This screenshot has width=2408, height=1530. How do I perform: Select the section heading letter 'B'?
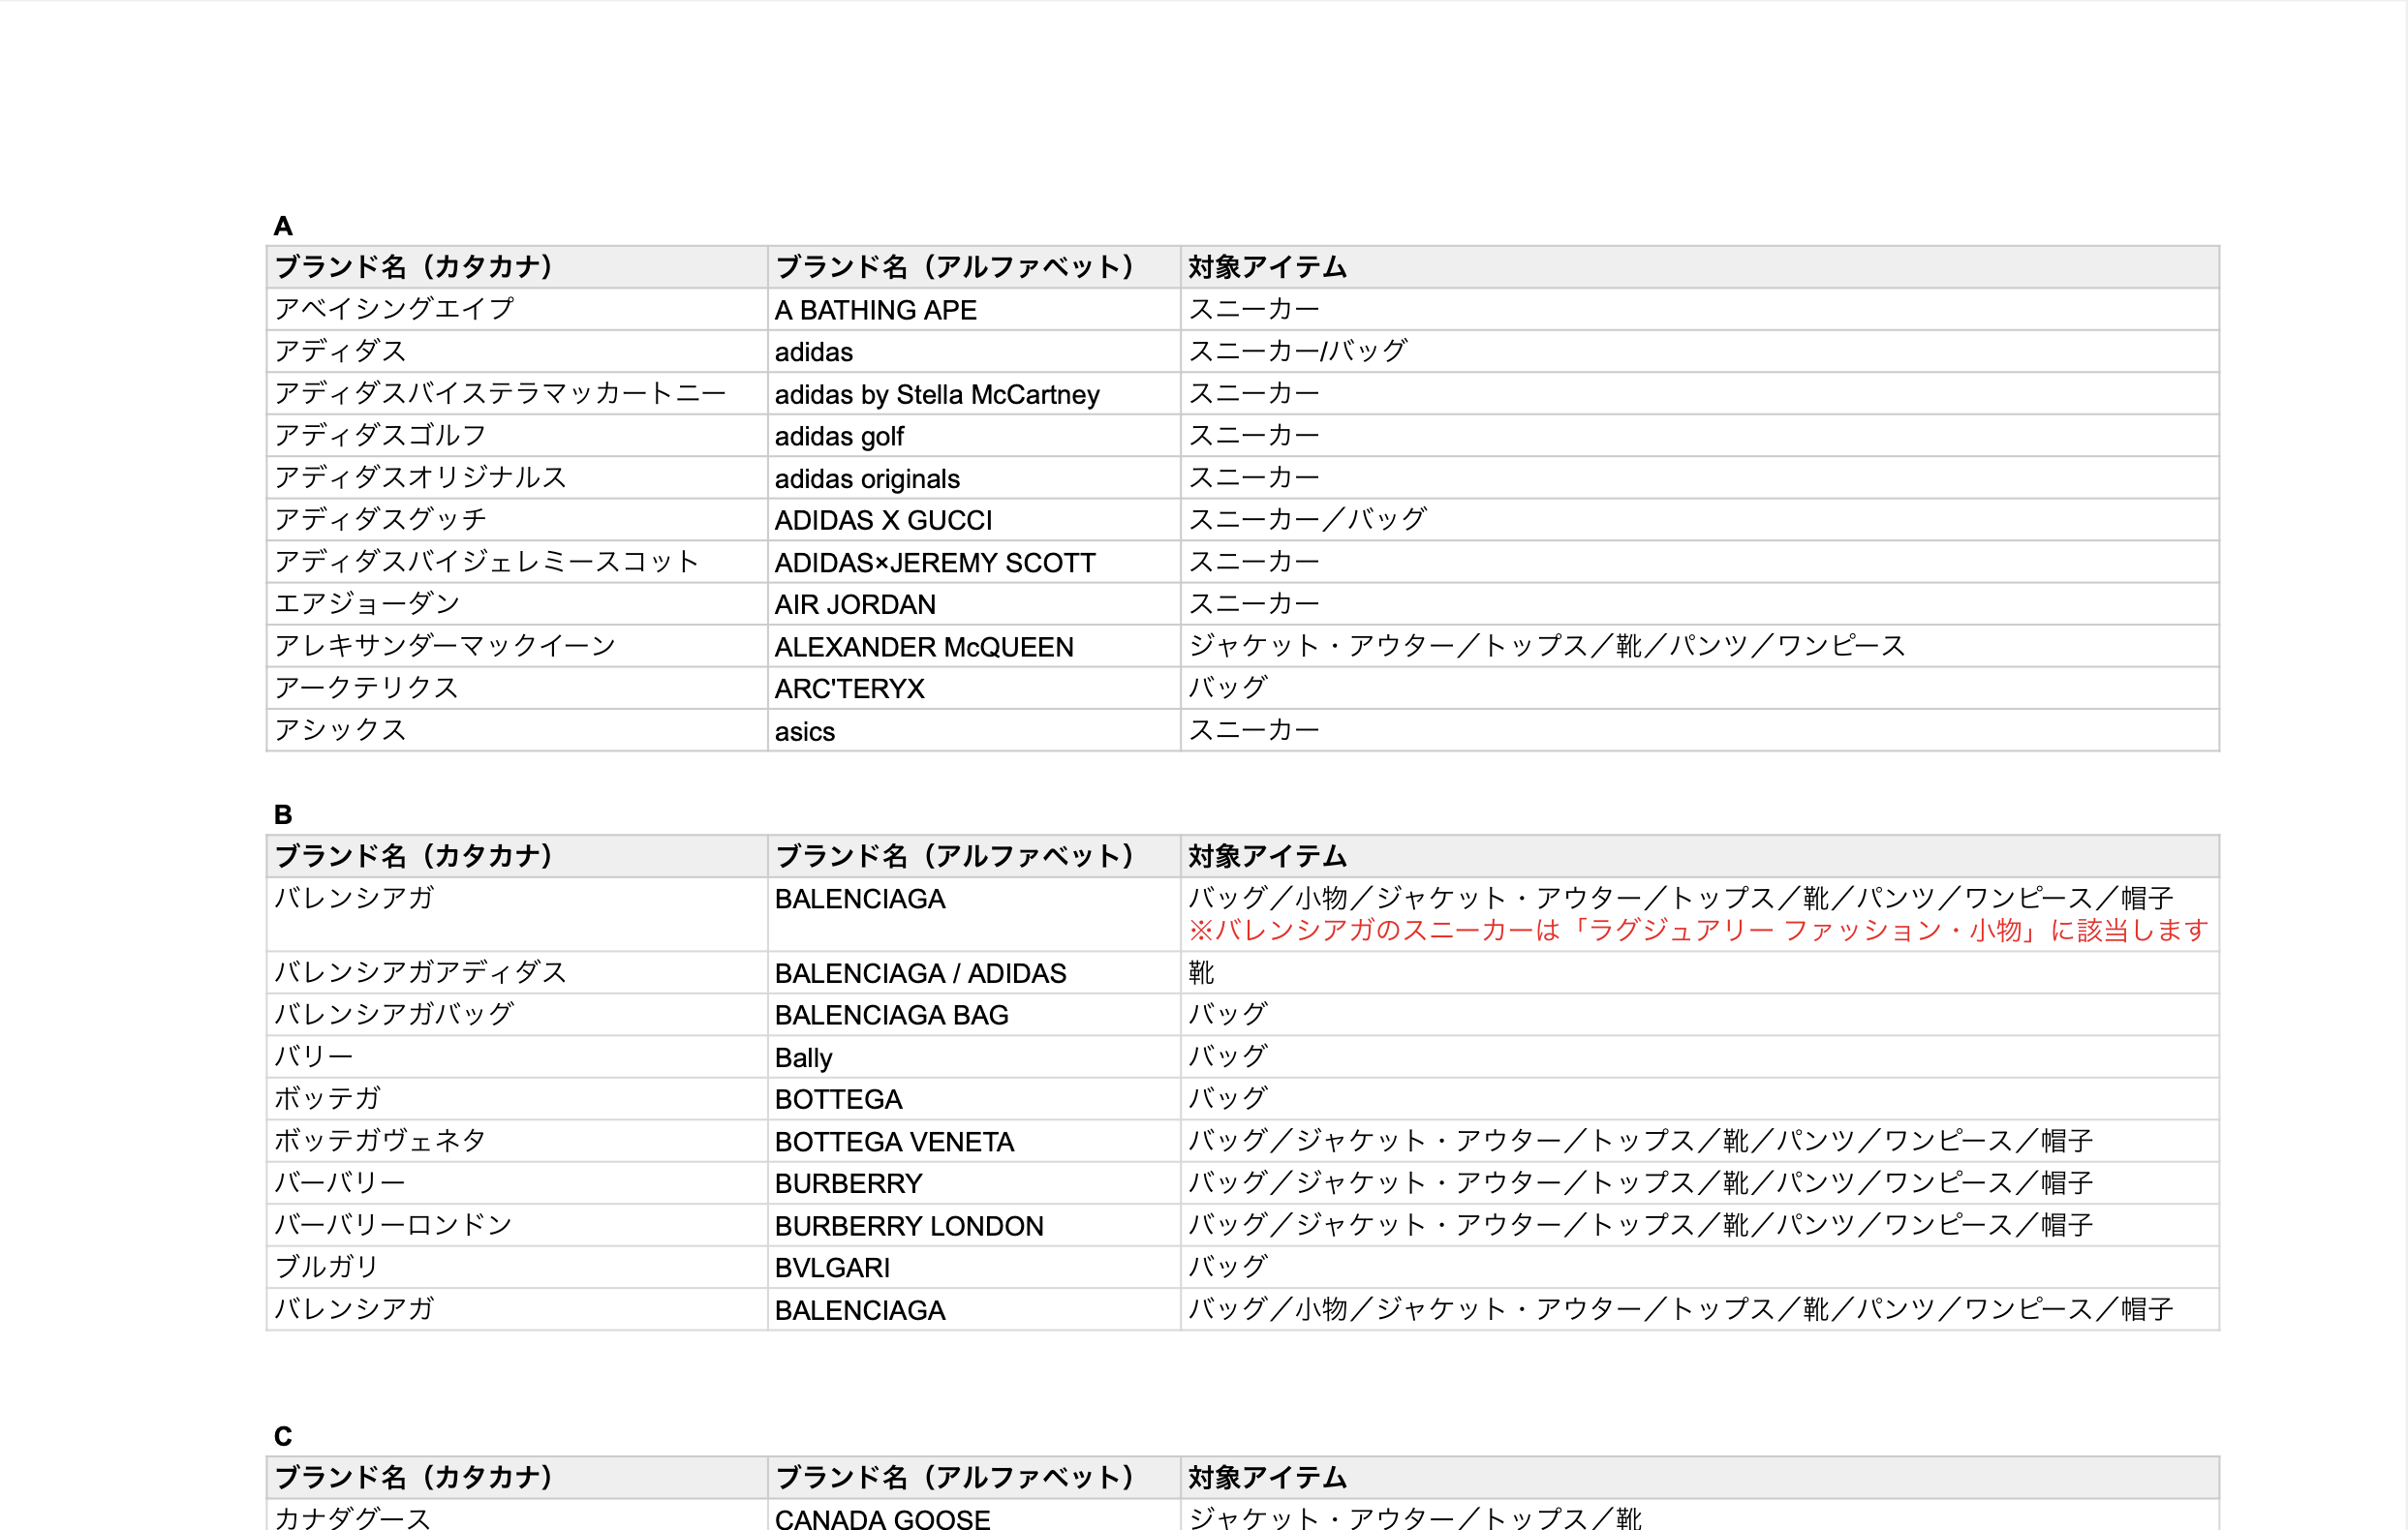pos(283,815)
